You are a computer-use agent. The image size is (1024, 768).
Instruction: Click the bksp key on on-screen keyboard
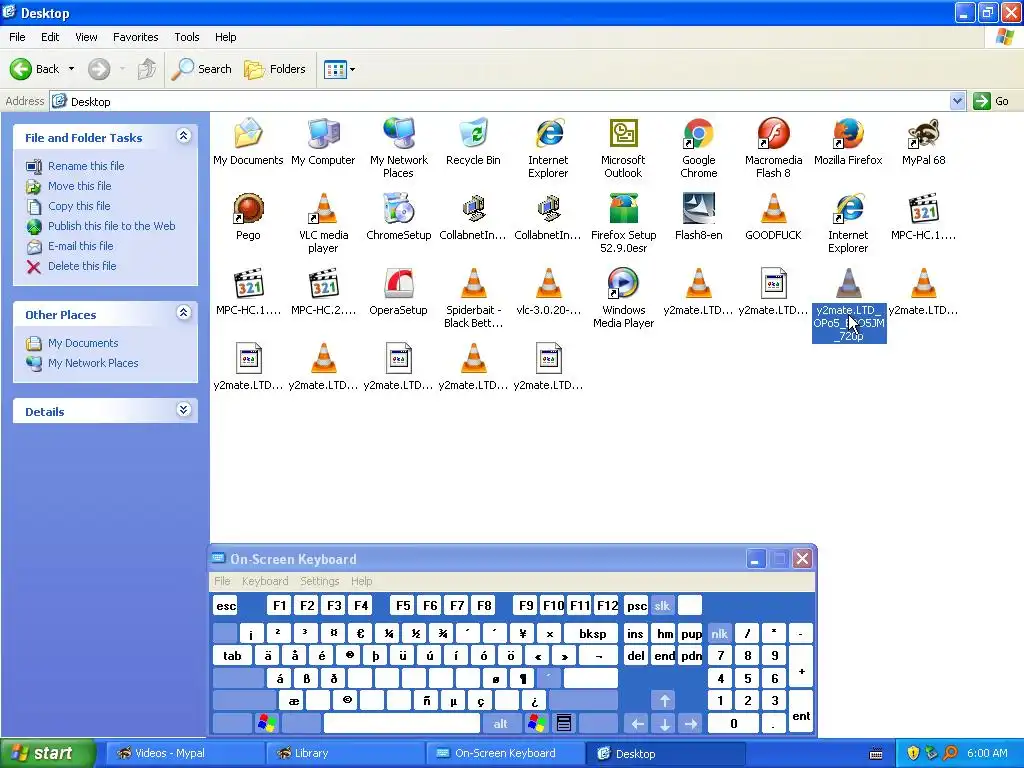pos(592,633)
